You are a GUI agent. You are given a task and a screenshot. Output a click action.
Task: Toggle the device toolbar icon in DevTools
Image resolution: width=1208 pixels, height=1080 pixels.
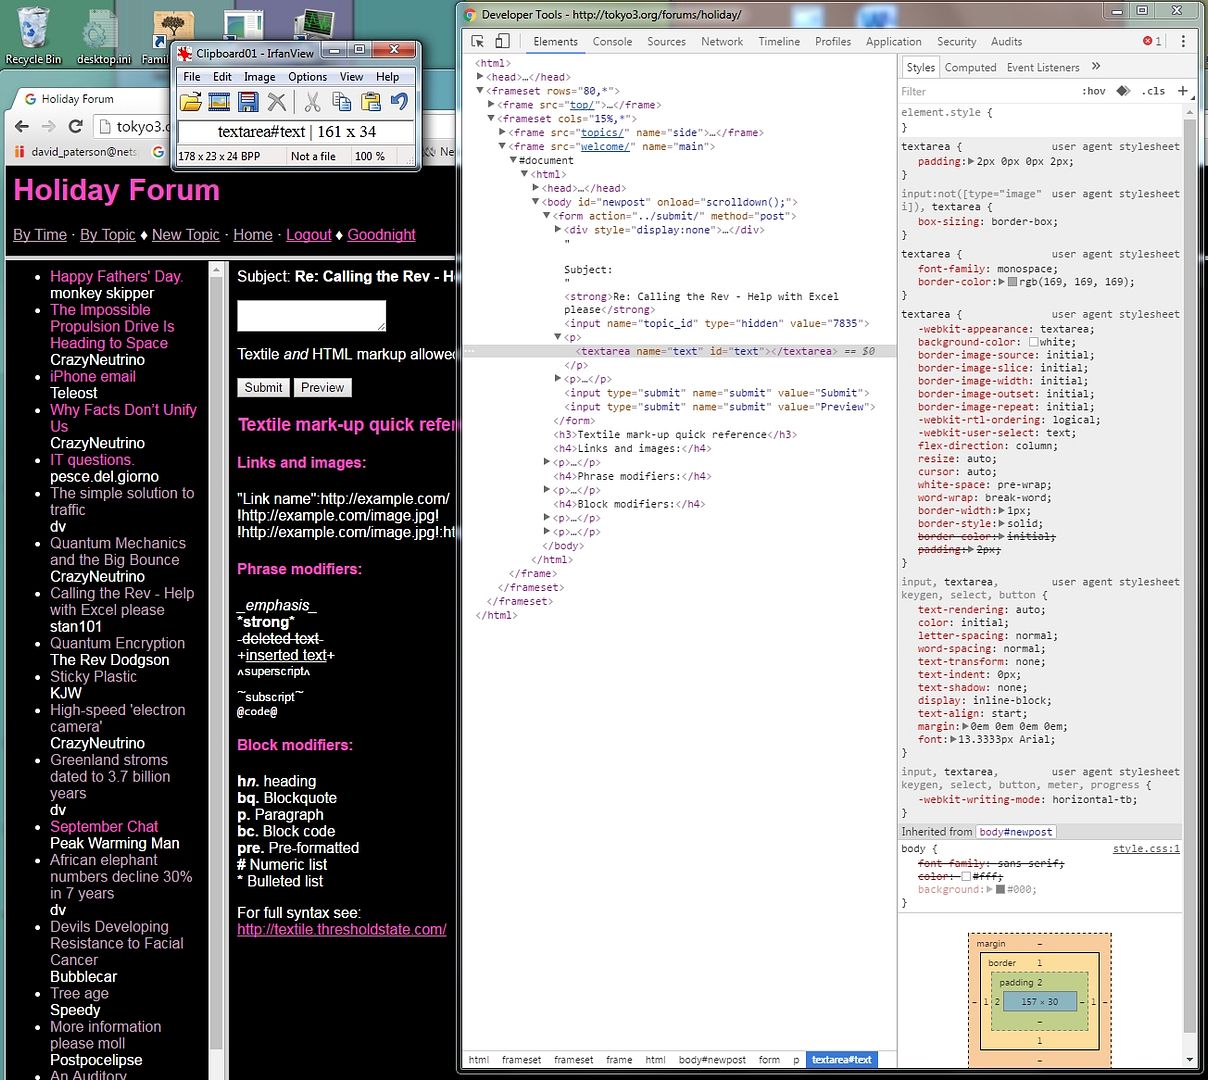[502, 41]
